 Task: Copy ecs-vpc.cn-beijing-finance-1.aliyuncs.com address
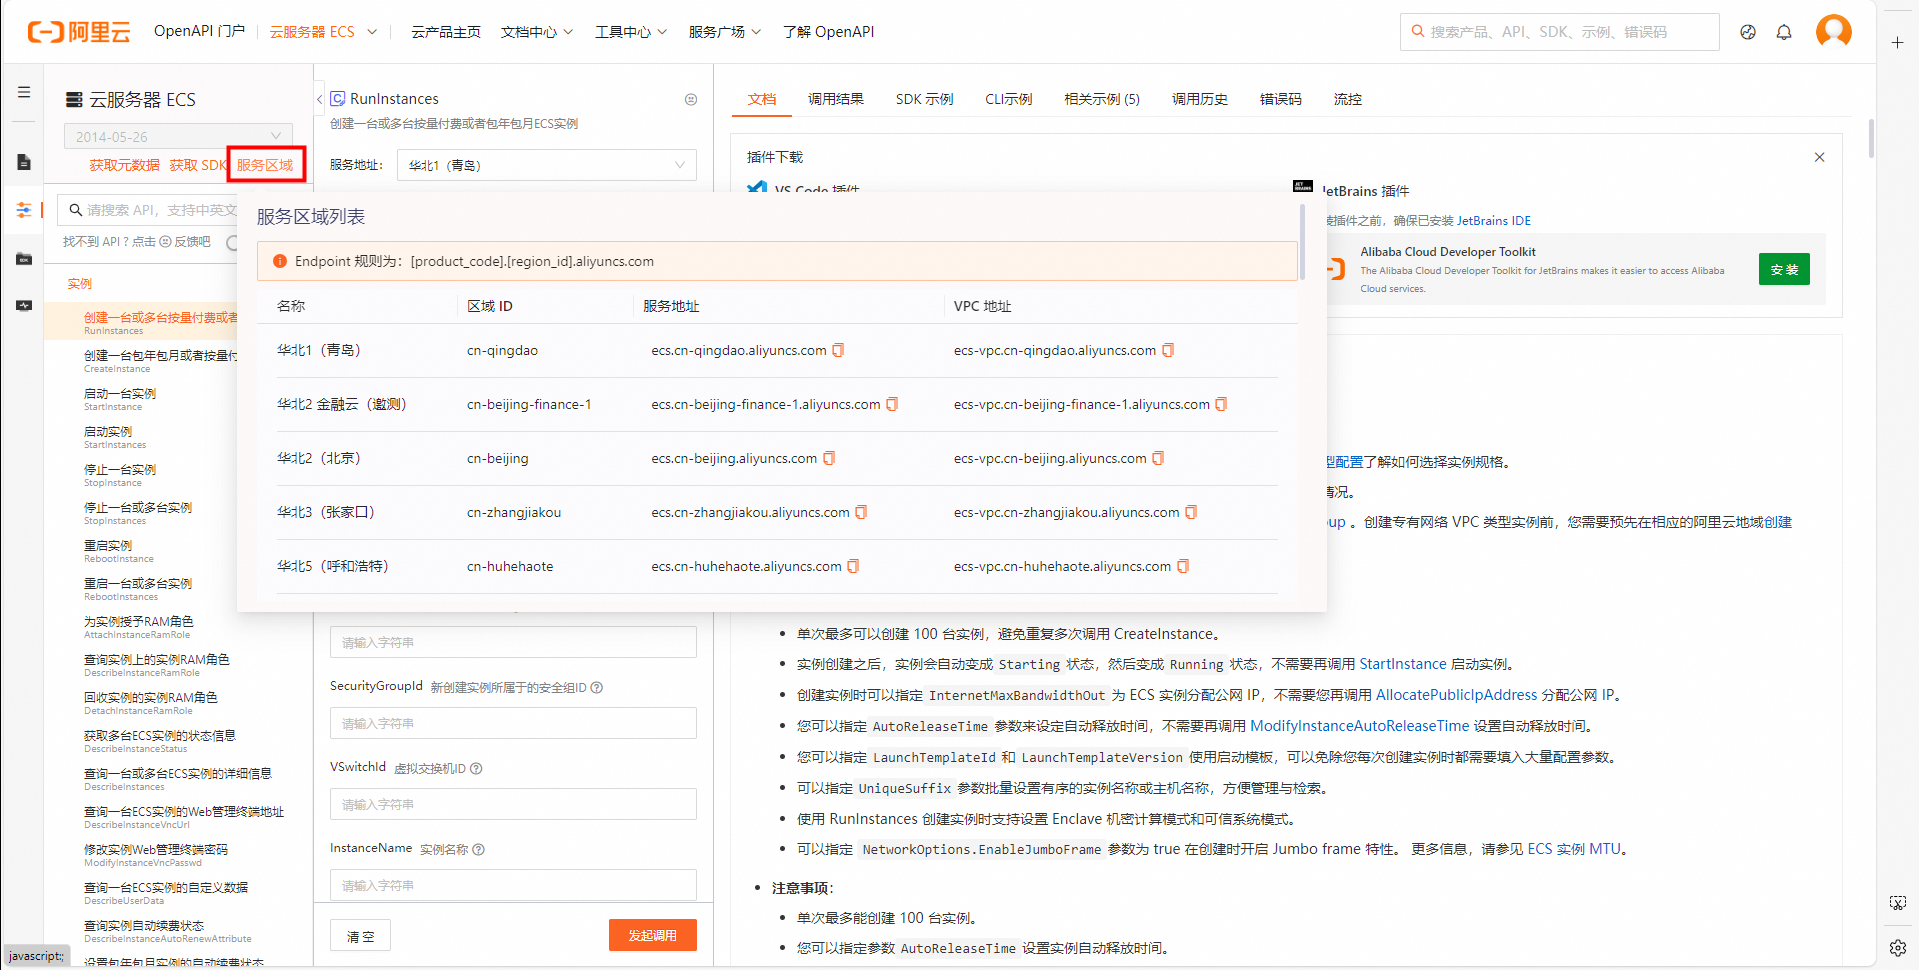coord(1221,404)
